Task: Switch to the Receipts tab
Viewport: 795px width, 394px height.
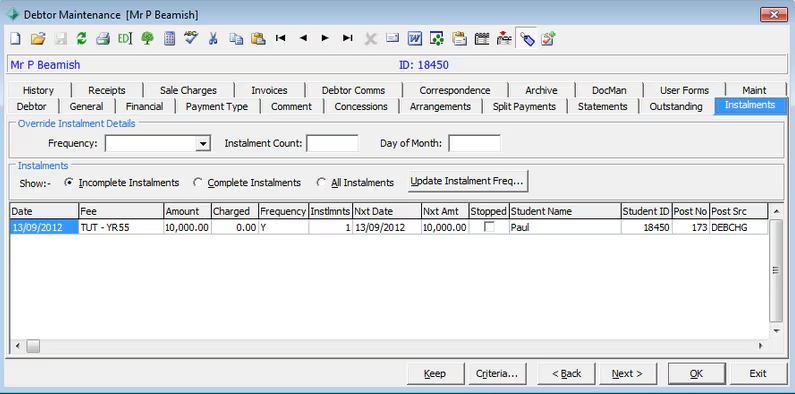Action: coord(106,90)
